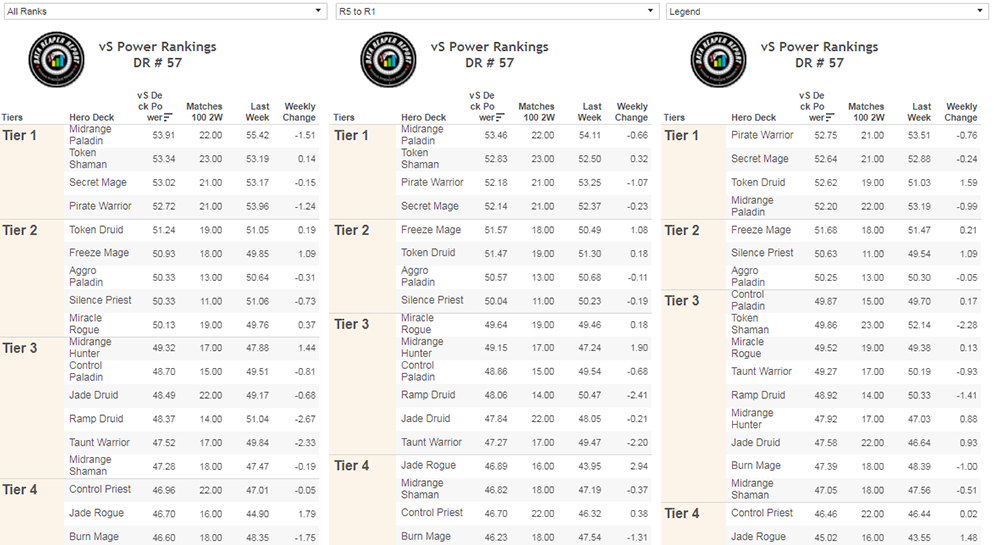Click sort icon on vS Deck Power in R5 to R1 table
994x545 pixels.
click(x=500, y=117)
